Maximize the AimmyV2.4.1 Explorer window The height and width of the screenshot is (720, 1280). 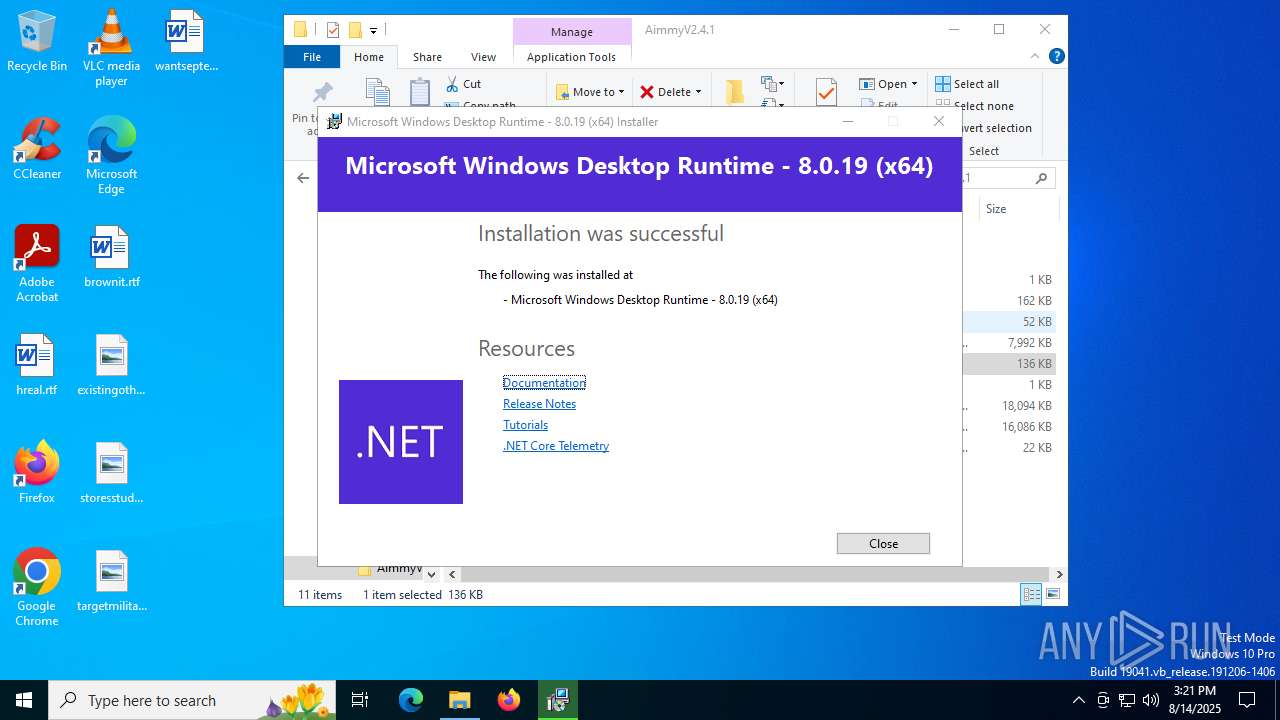click(x=998, y=30)
